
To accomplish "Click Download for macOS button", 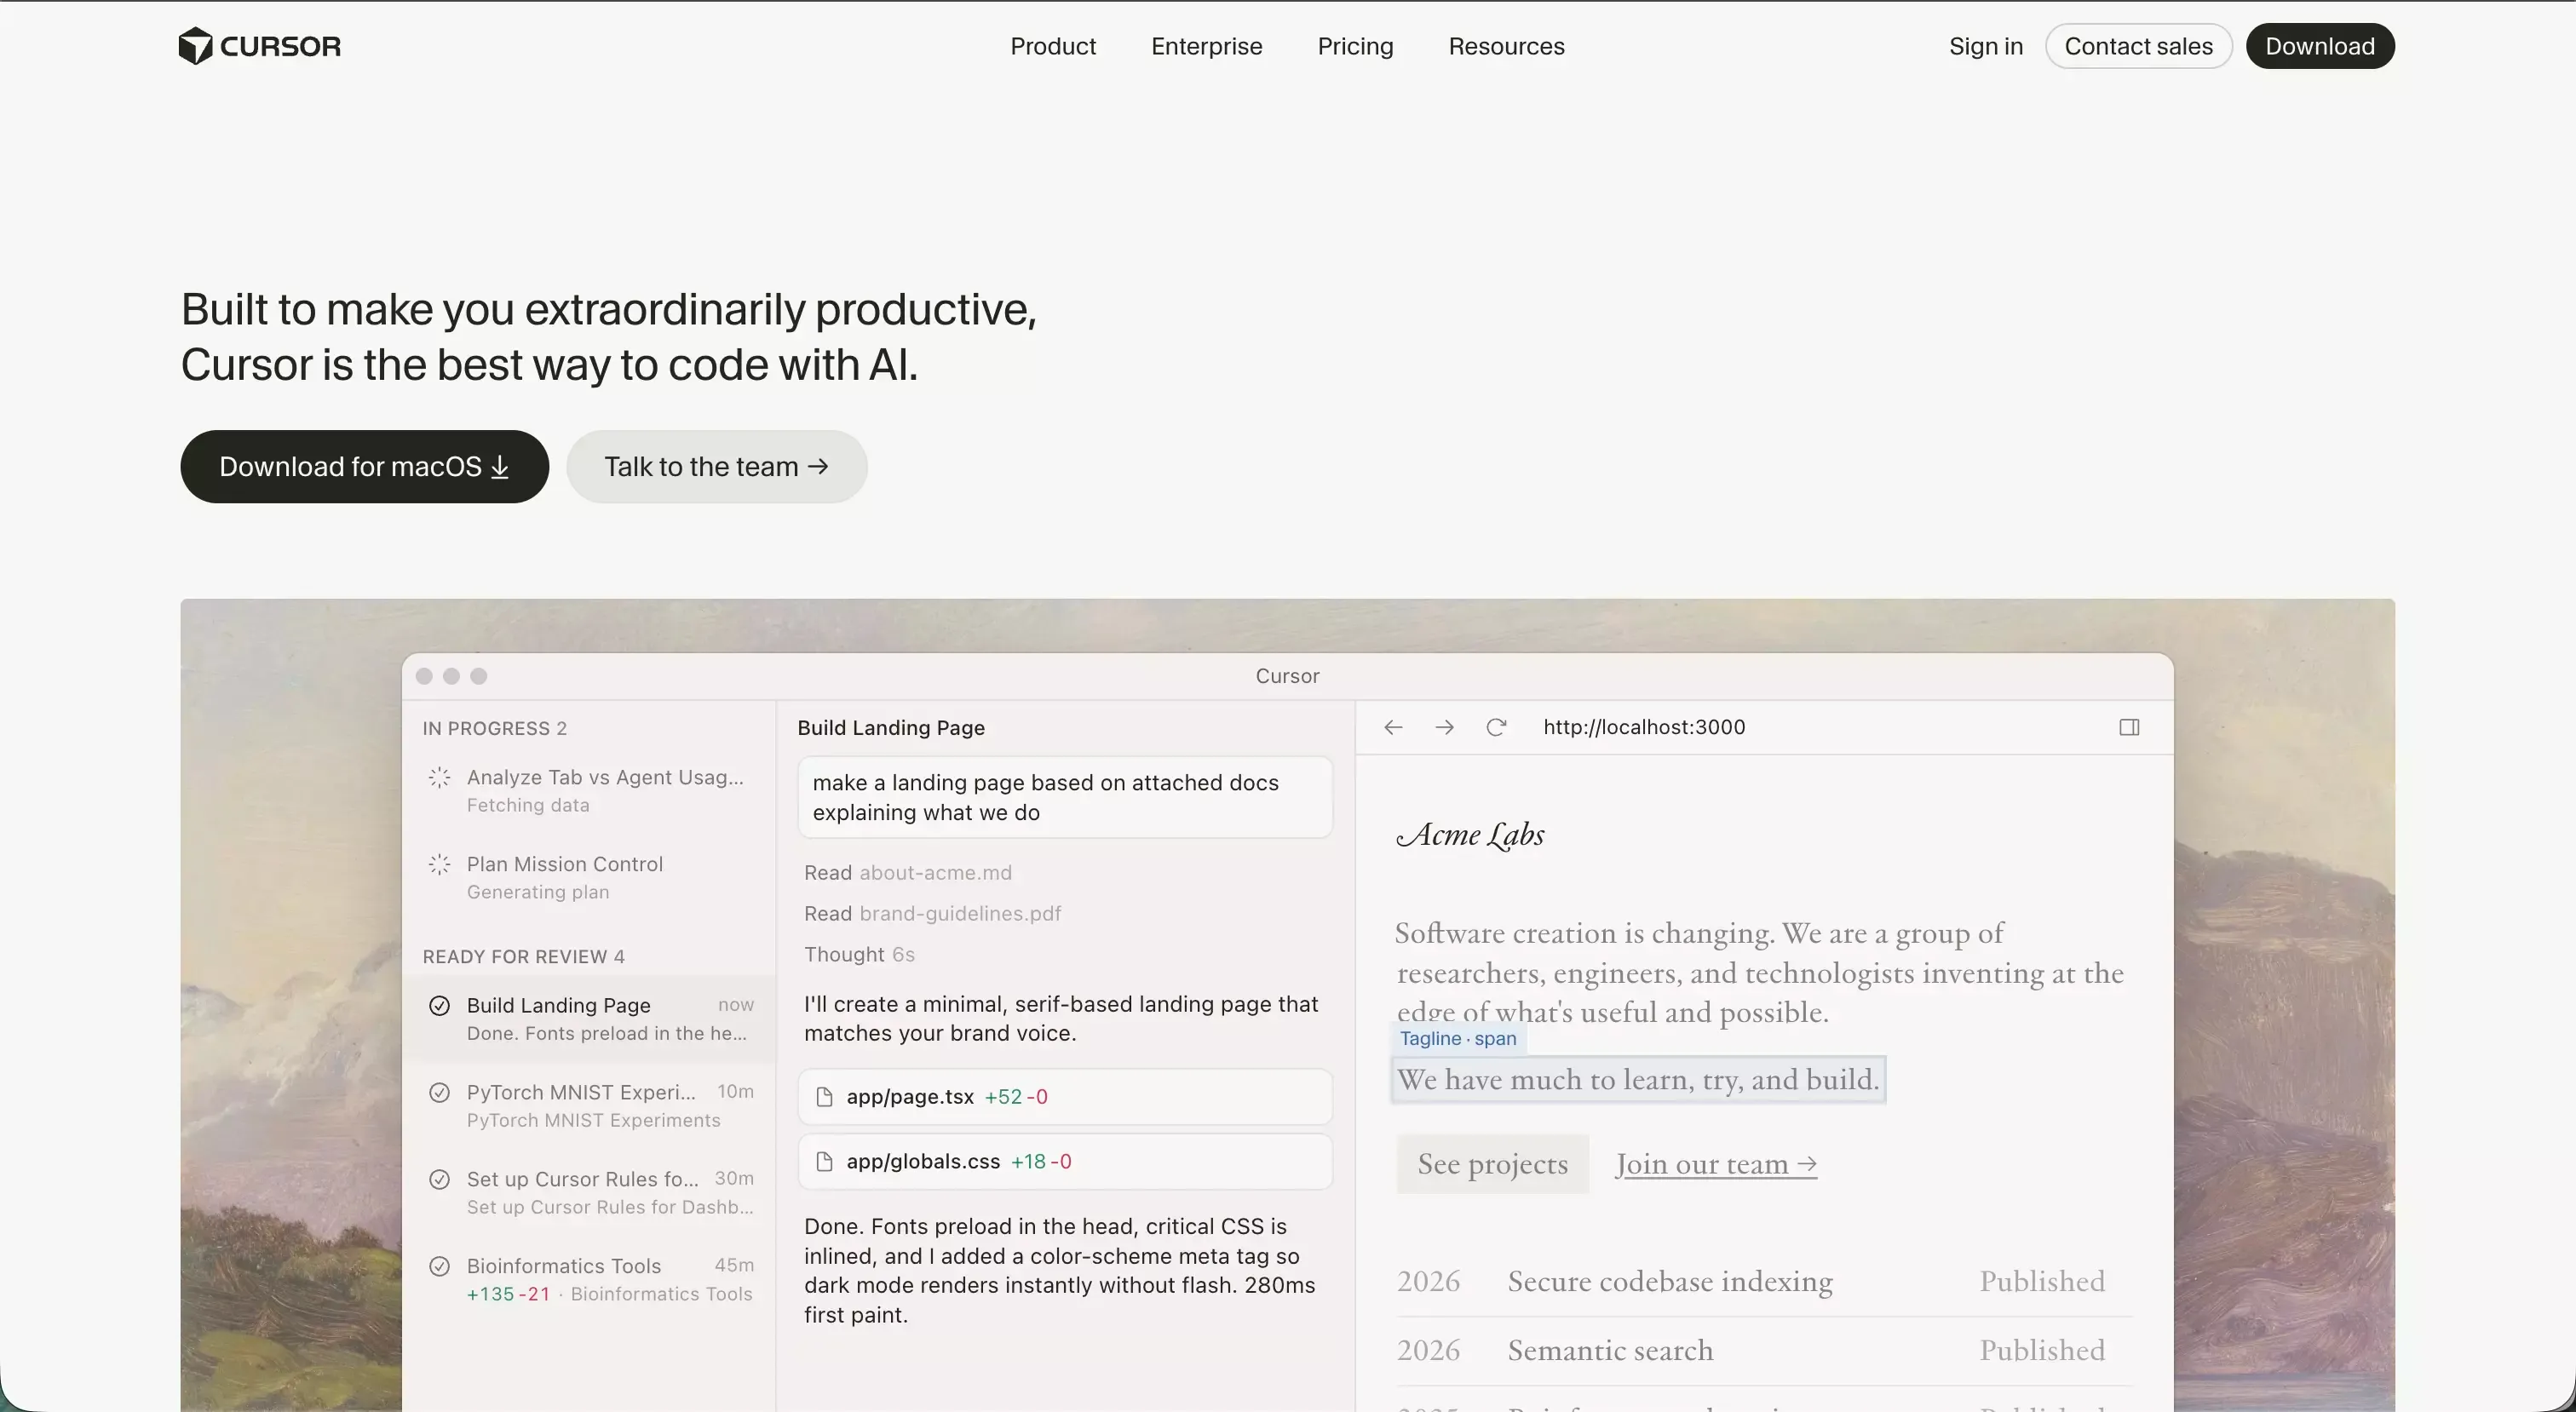I will [364, 467].
